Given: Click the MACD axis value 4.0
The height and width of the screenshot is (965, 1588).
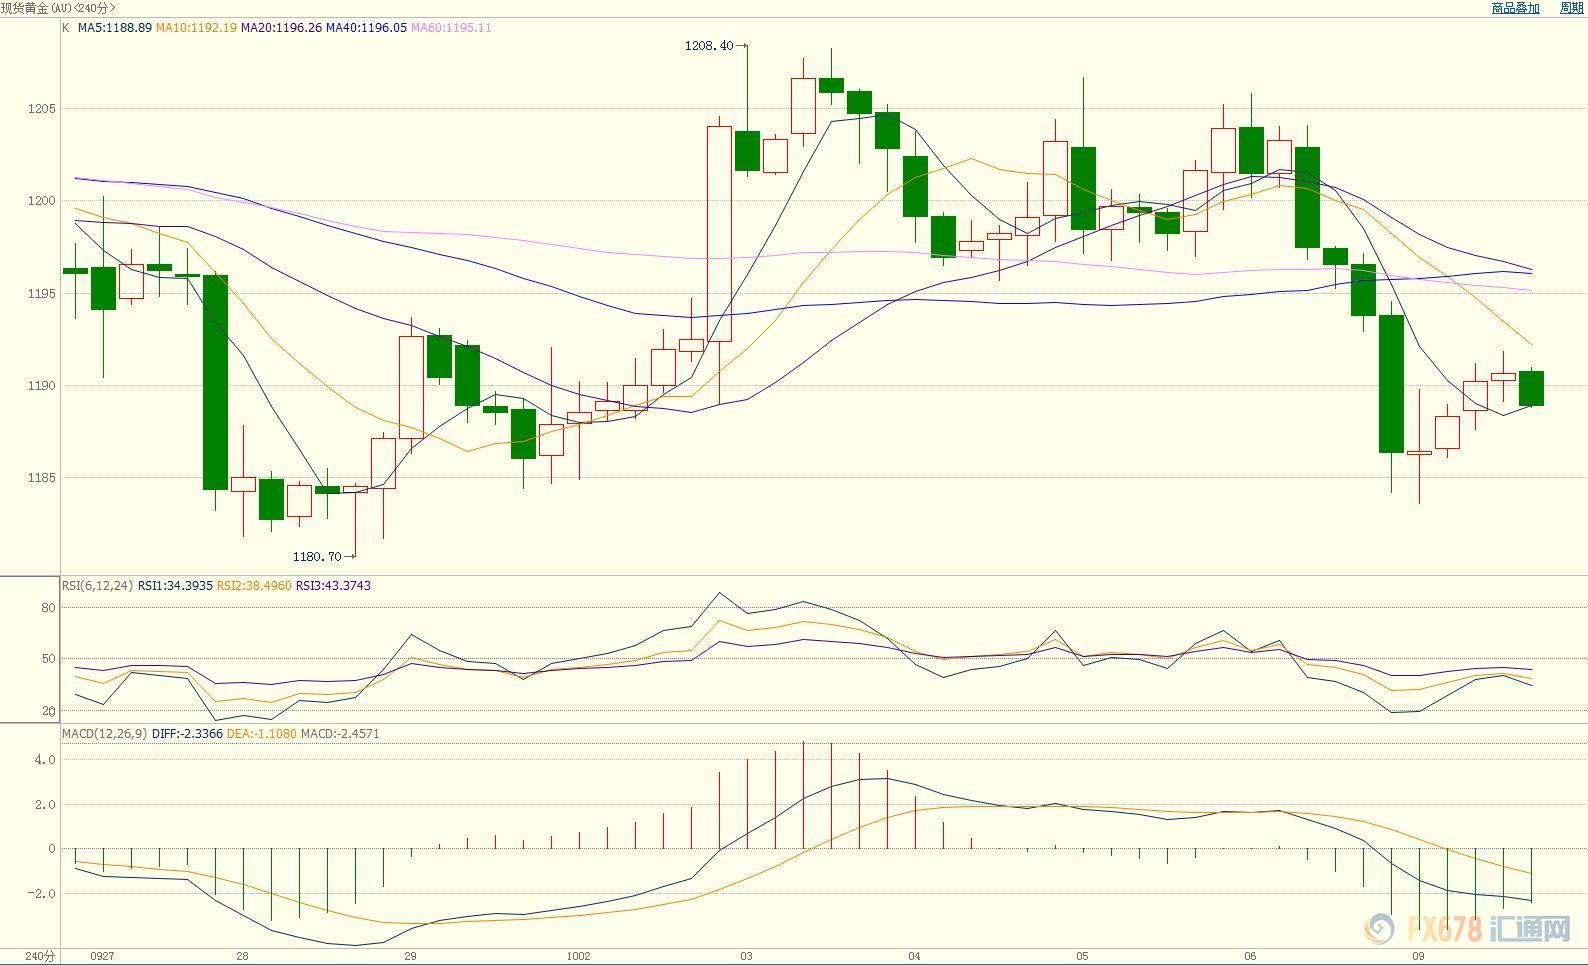Looking at the screenshot, I should pos(46,760).
